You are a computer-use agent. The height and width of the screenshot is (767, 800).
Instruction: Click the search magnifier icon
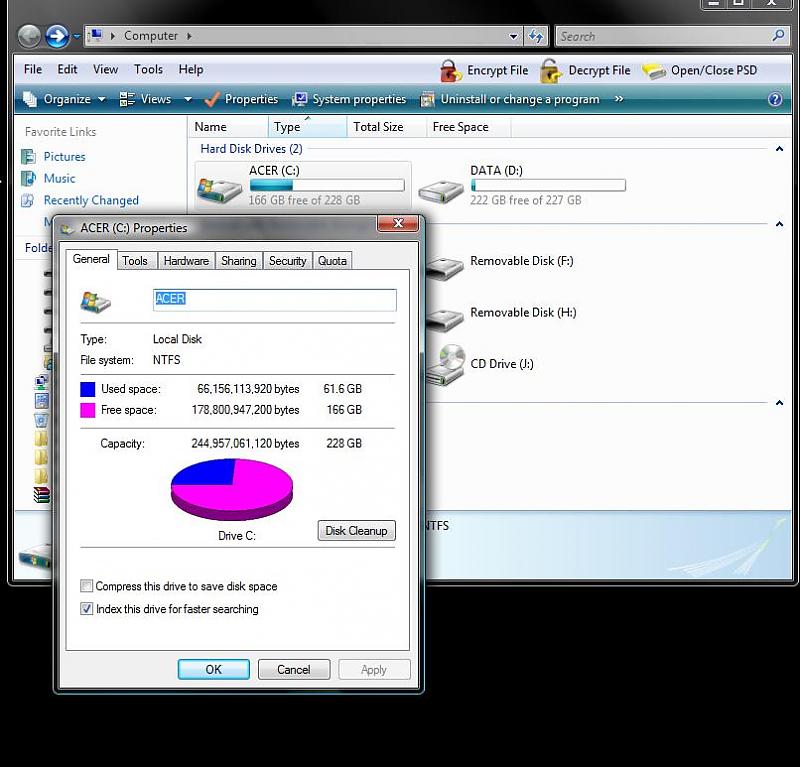tap(778, 36)
